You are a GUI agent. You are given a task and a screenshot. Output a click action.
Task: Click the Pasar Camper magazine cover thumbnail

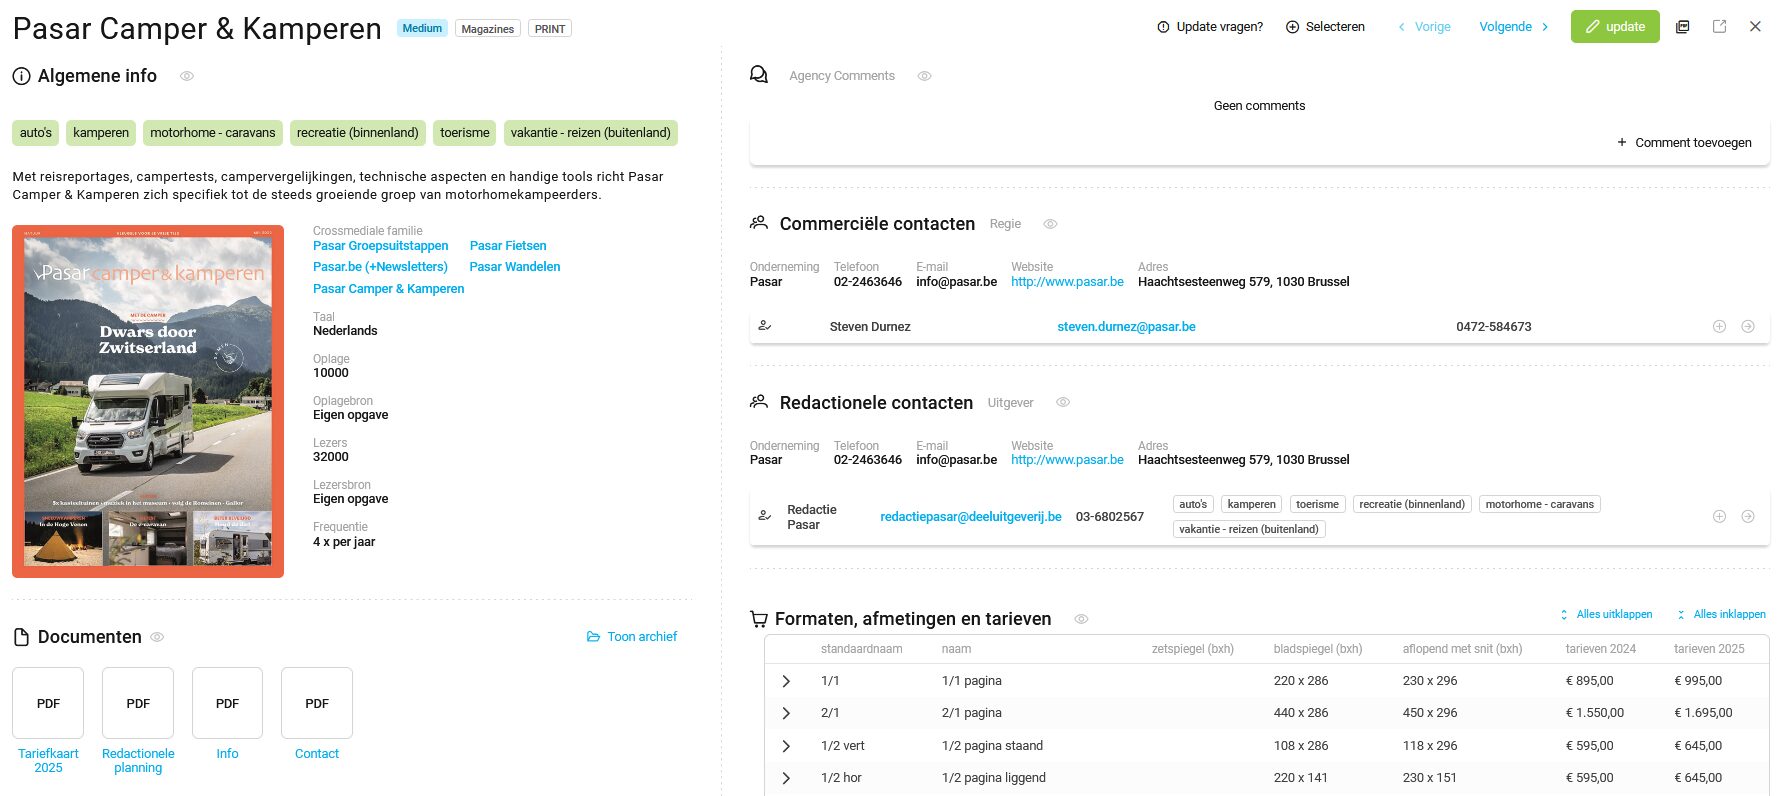148,401
